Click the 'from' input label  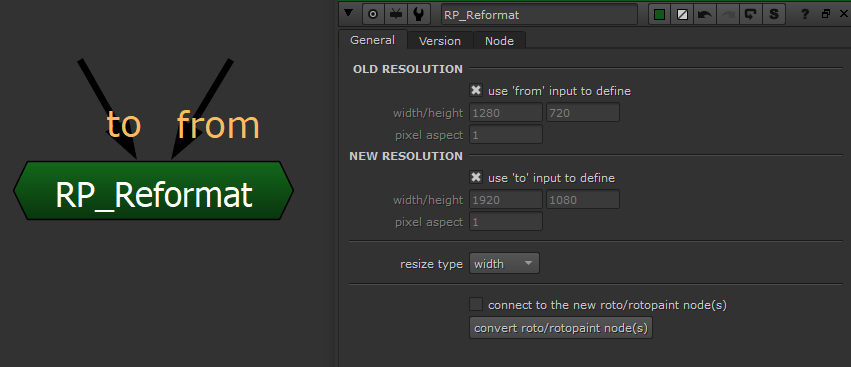(x=218, y=125)
